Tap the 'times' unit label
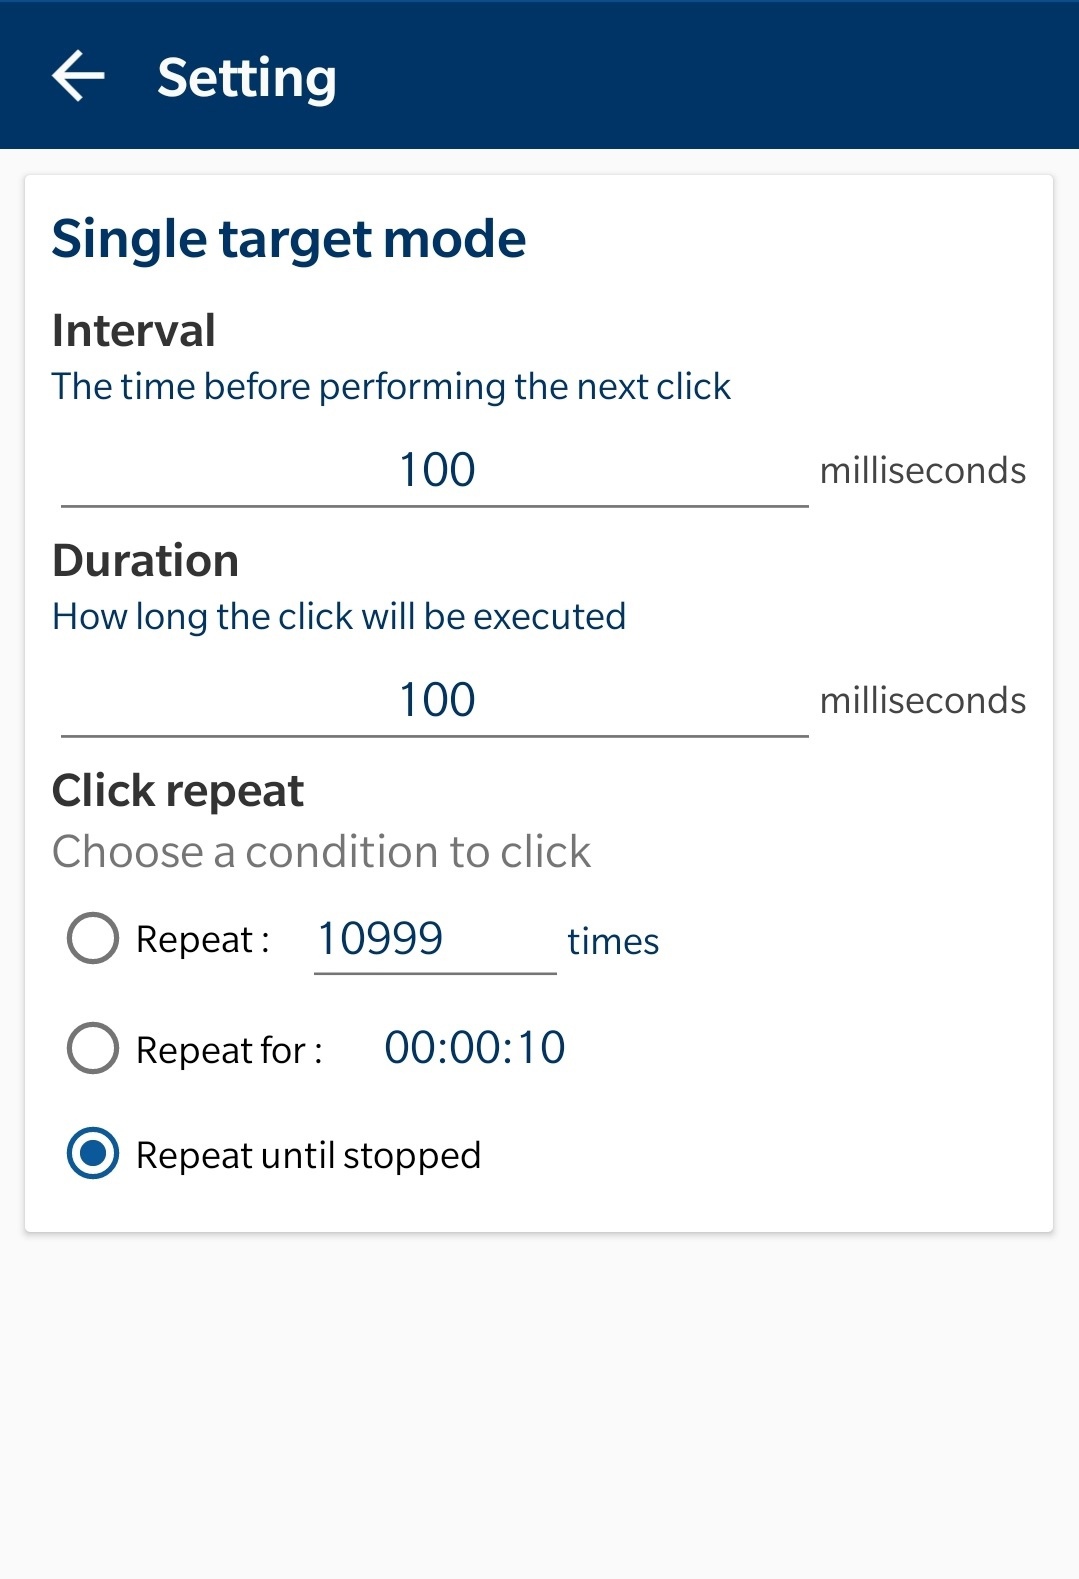The height and width of the screenshot is (1579, 1079). [x=613, y=942]
